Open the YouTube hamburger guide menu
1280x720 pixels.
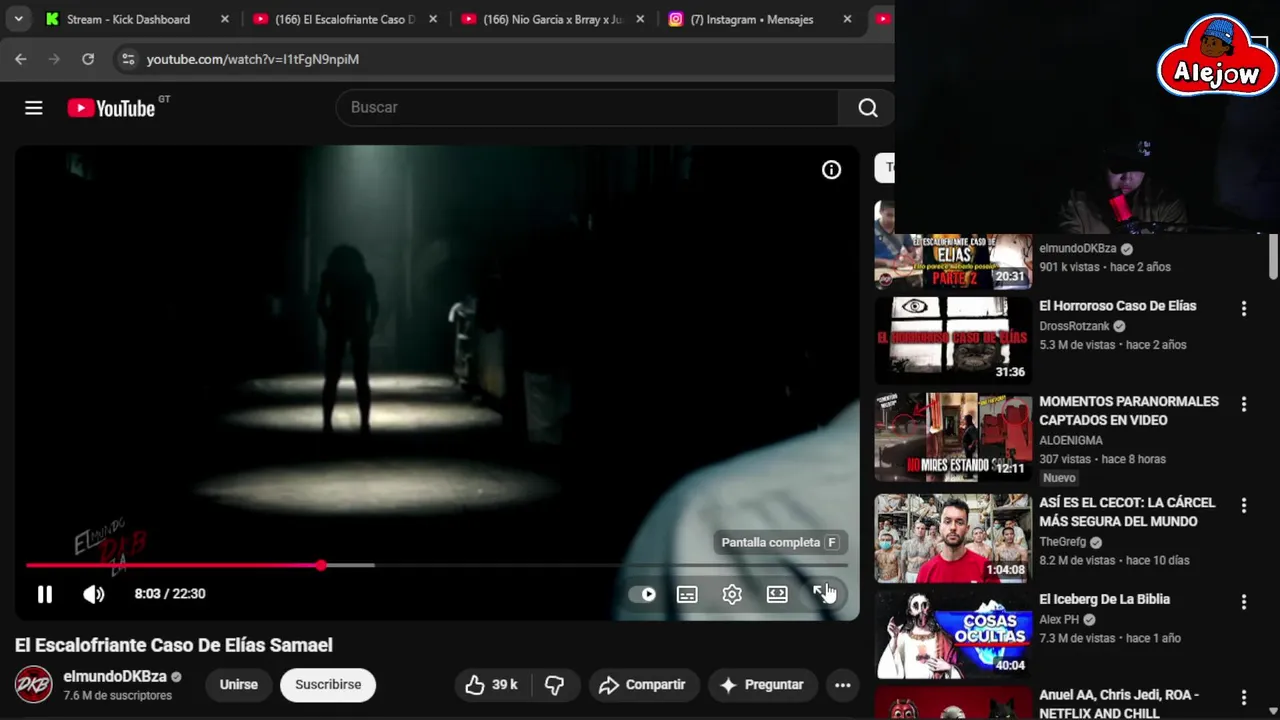34,108
